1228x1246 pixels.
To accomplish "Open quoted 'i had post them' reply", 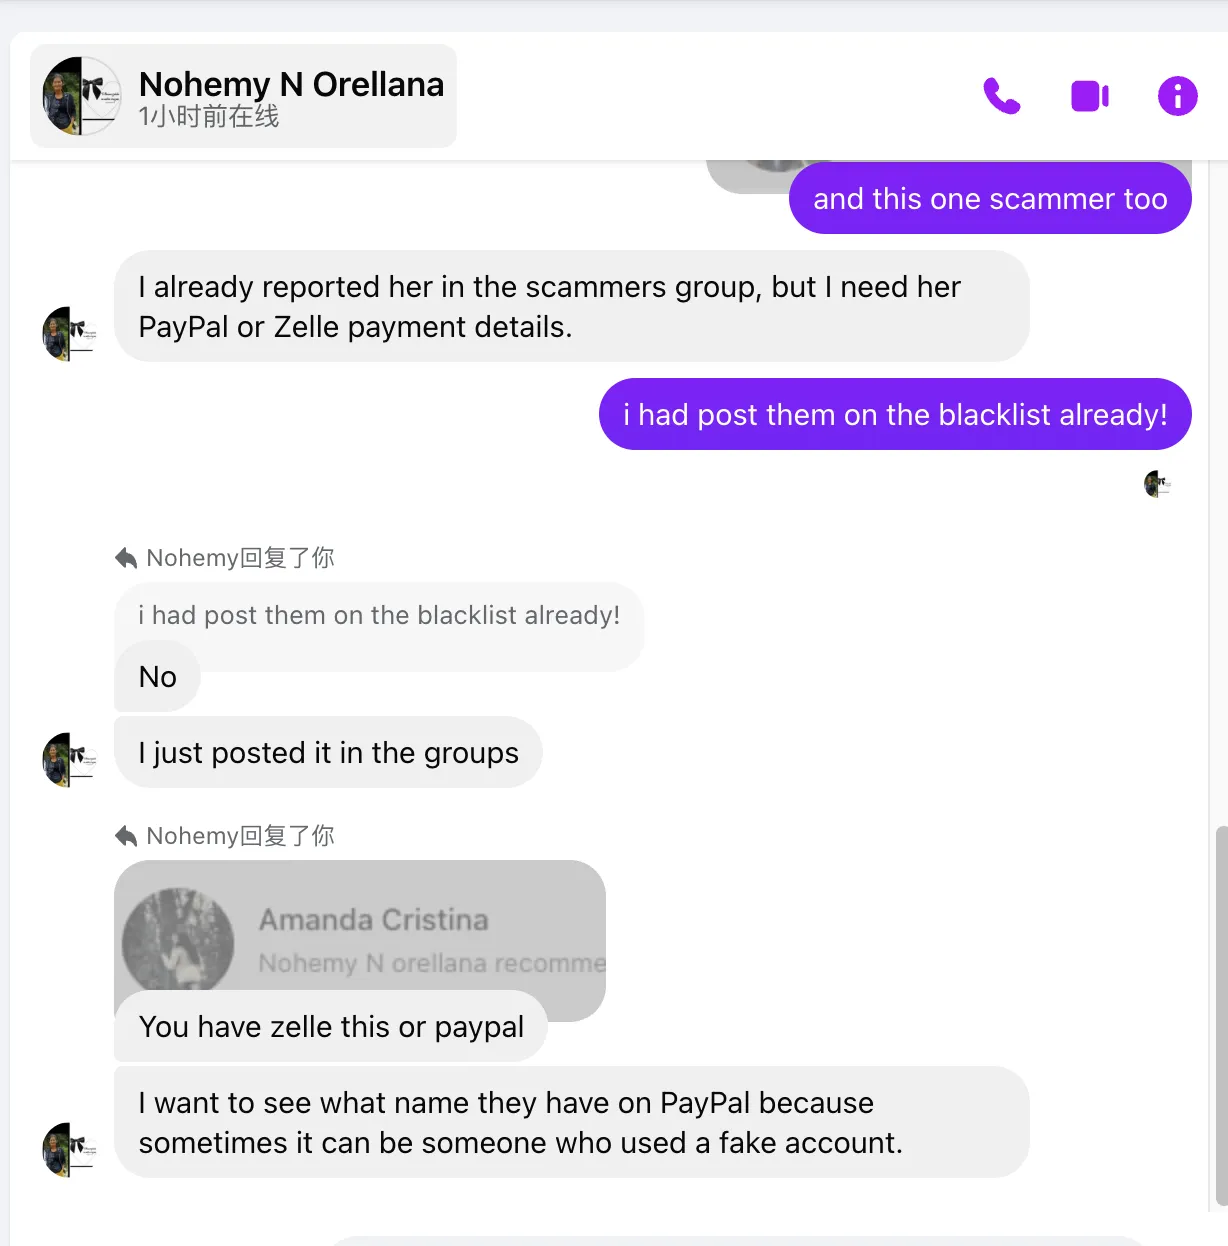I will tap(379, 616).
